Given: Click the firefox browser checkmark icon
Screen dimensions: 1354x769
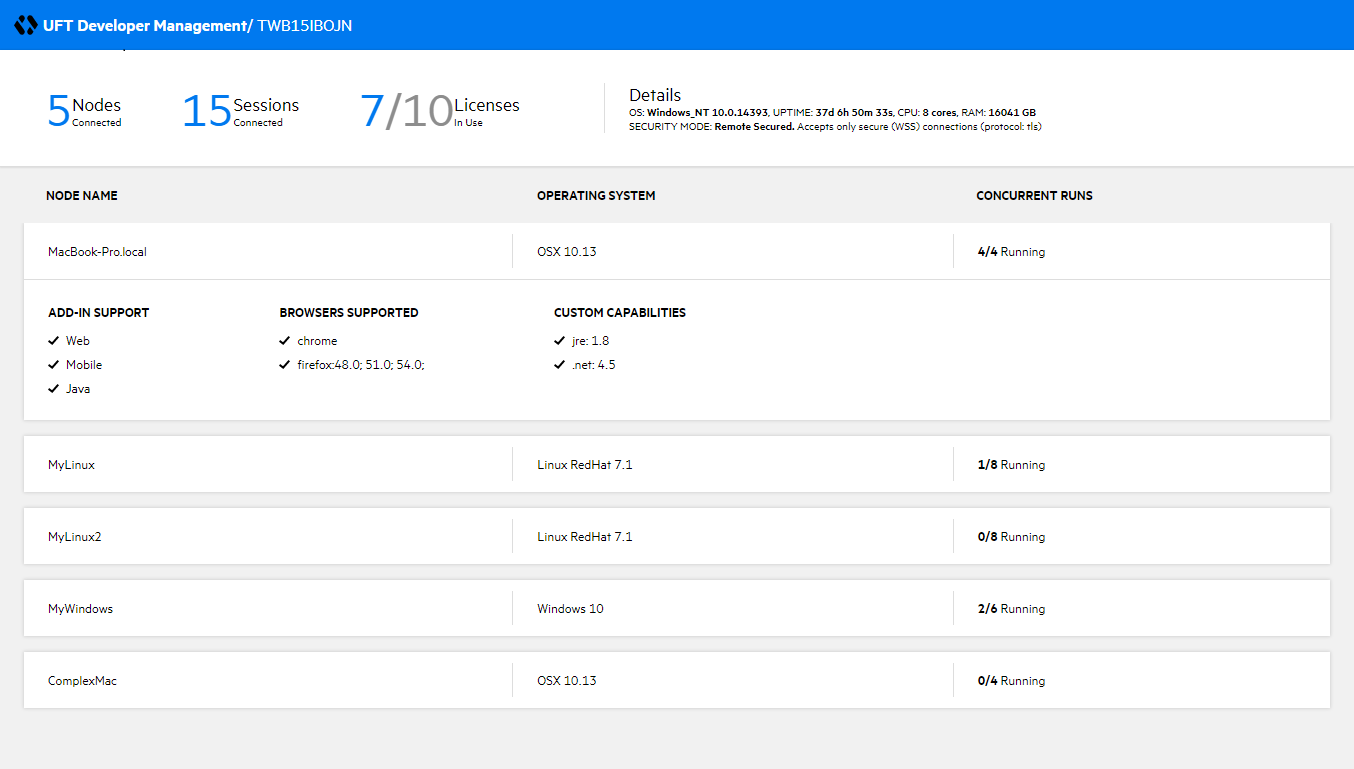Looking at the screenshot, I should click(285, 365).
